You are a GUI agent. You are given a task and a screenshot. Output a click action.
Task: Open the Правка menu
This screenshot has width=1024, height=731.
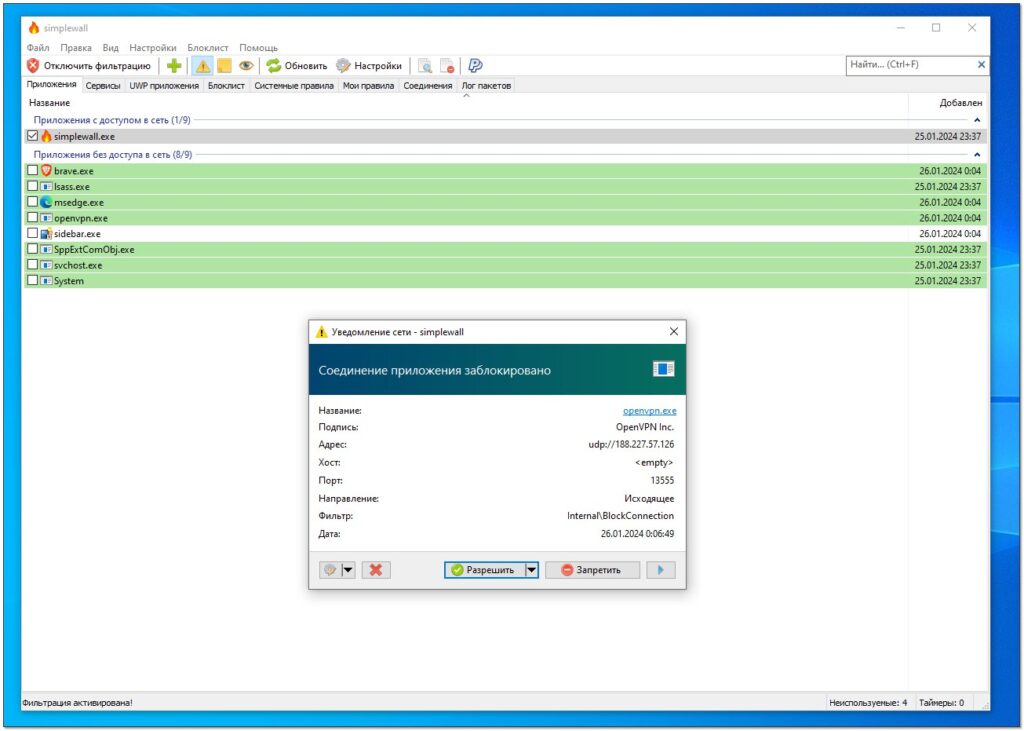coord(74,47)
